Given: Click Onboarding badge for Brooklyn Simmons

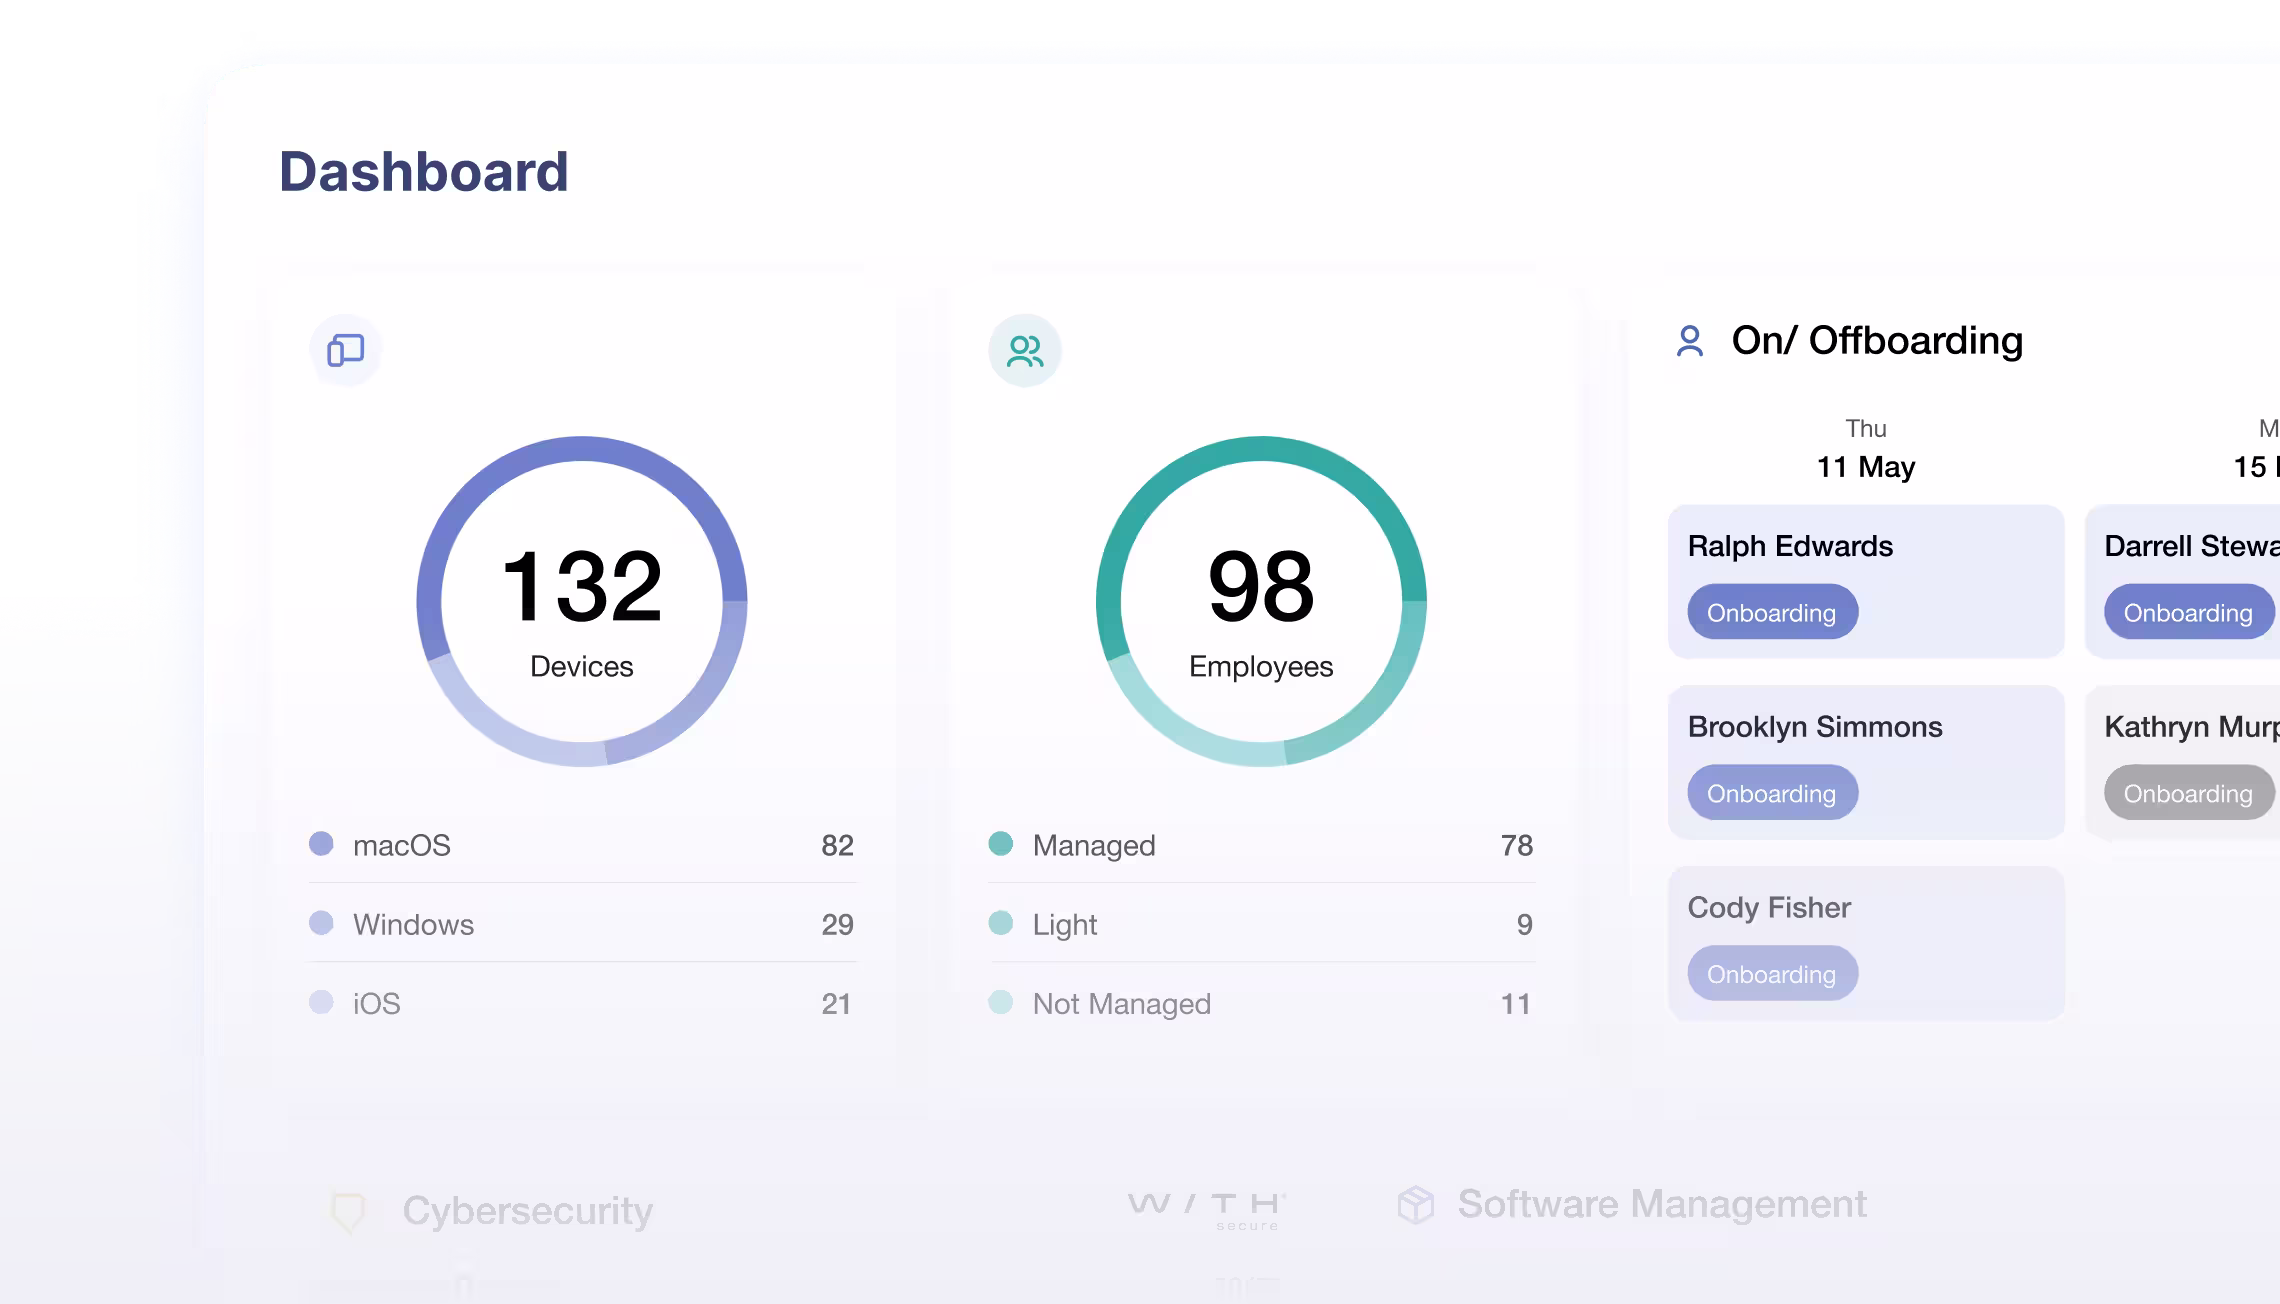Looking at the screenshot, I should [1772, 793].
